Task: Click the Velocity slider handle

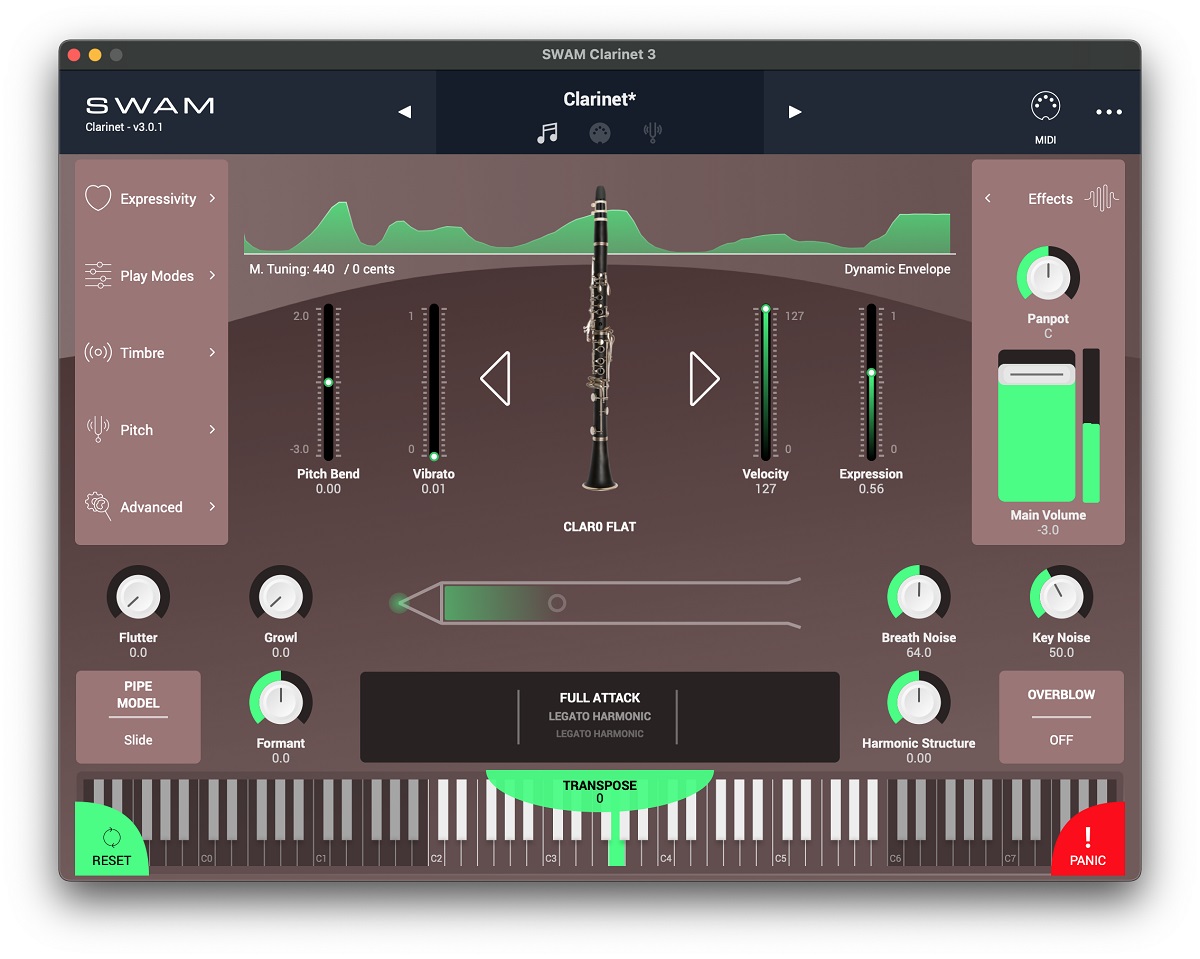Action: [x=766, y=310]
